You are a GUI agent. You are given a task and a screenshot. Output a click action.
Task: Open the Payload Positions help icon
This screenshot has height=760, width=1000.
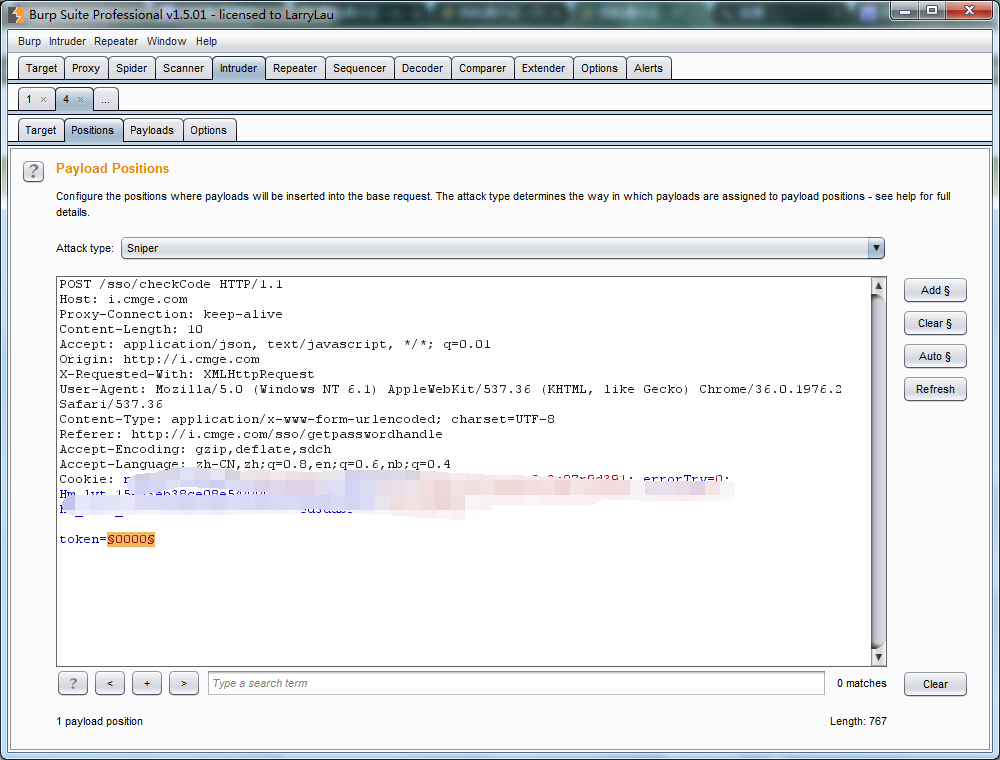(33, 172)
